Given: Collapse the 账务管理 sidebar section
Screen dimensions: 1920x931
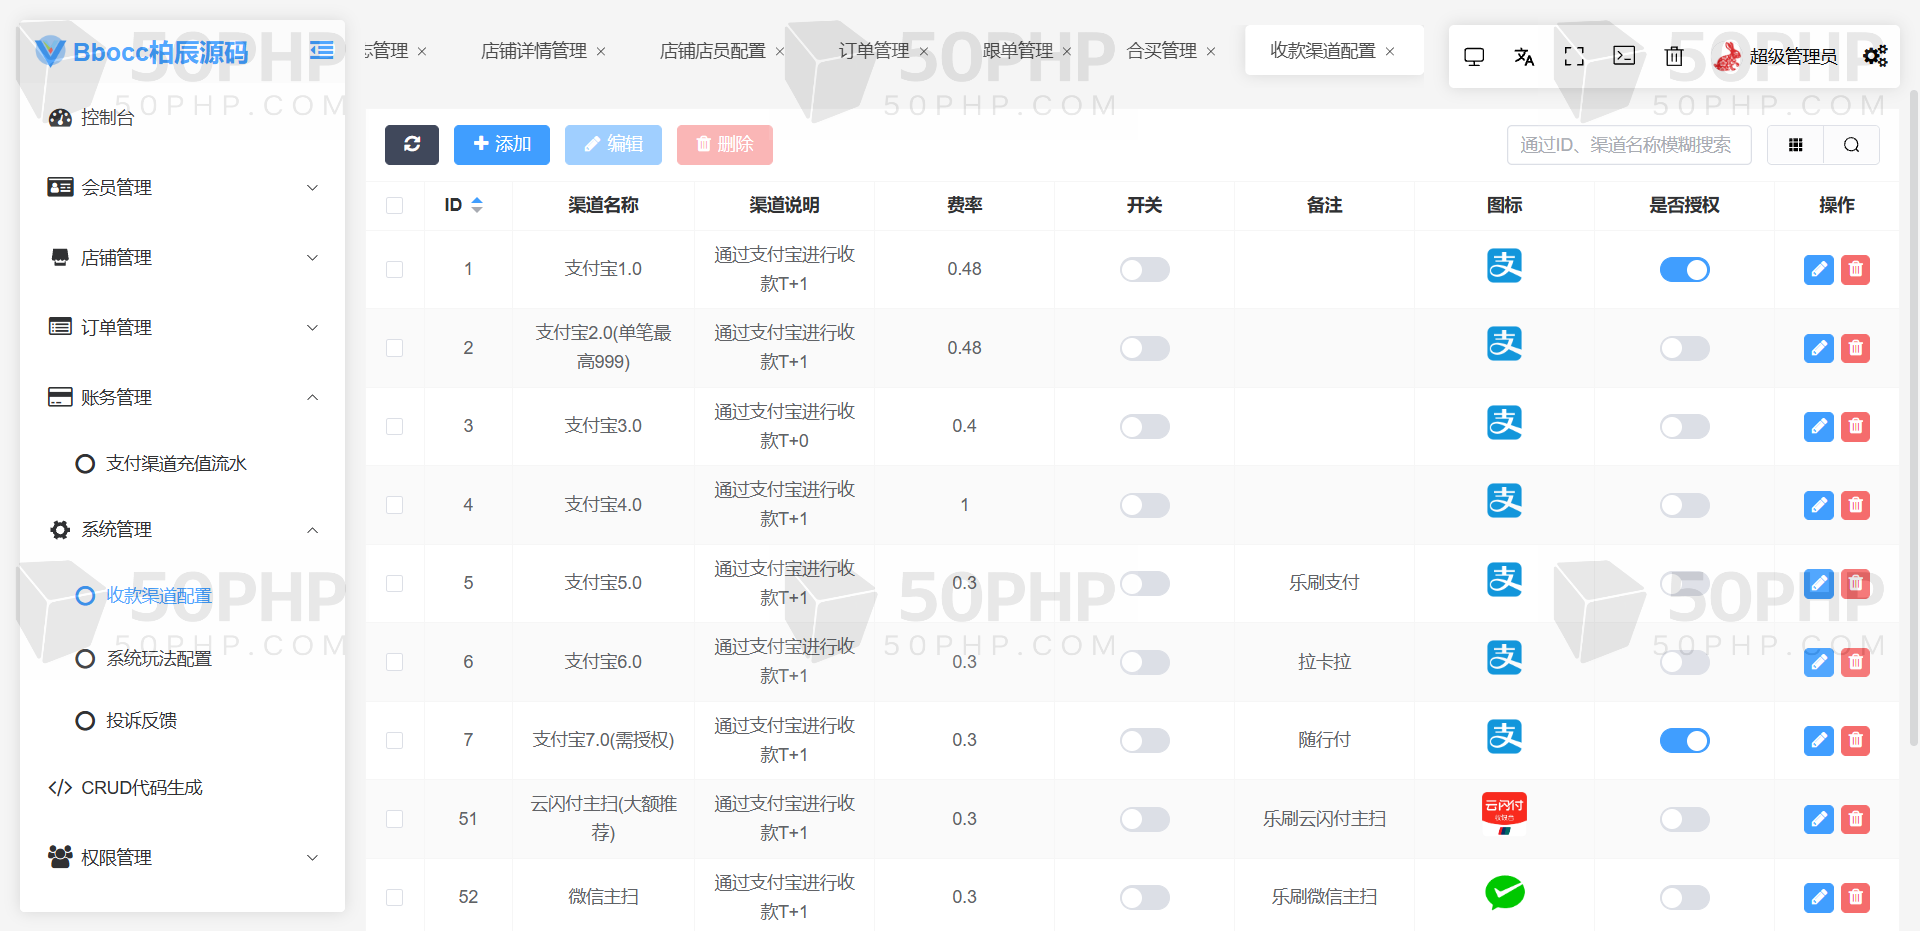Looking at the screenshot, I should (183, 397).
